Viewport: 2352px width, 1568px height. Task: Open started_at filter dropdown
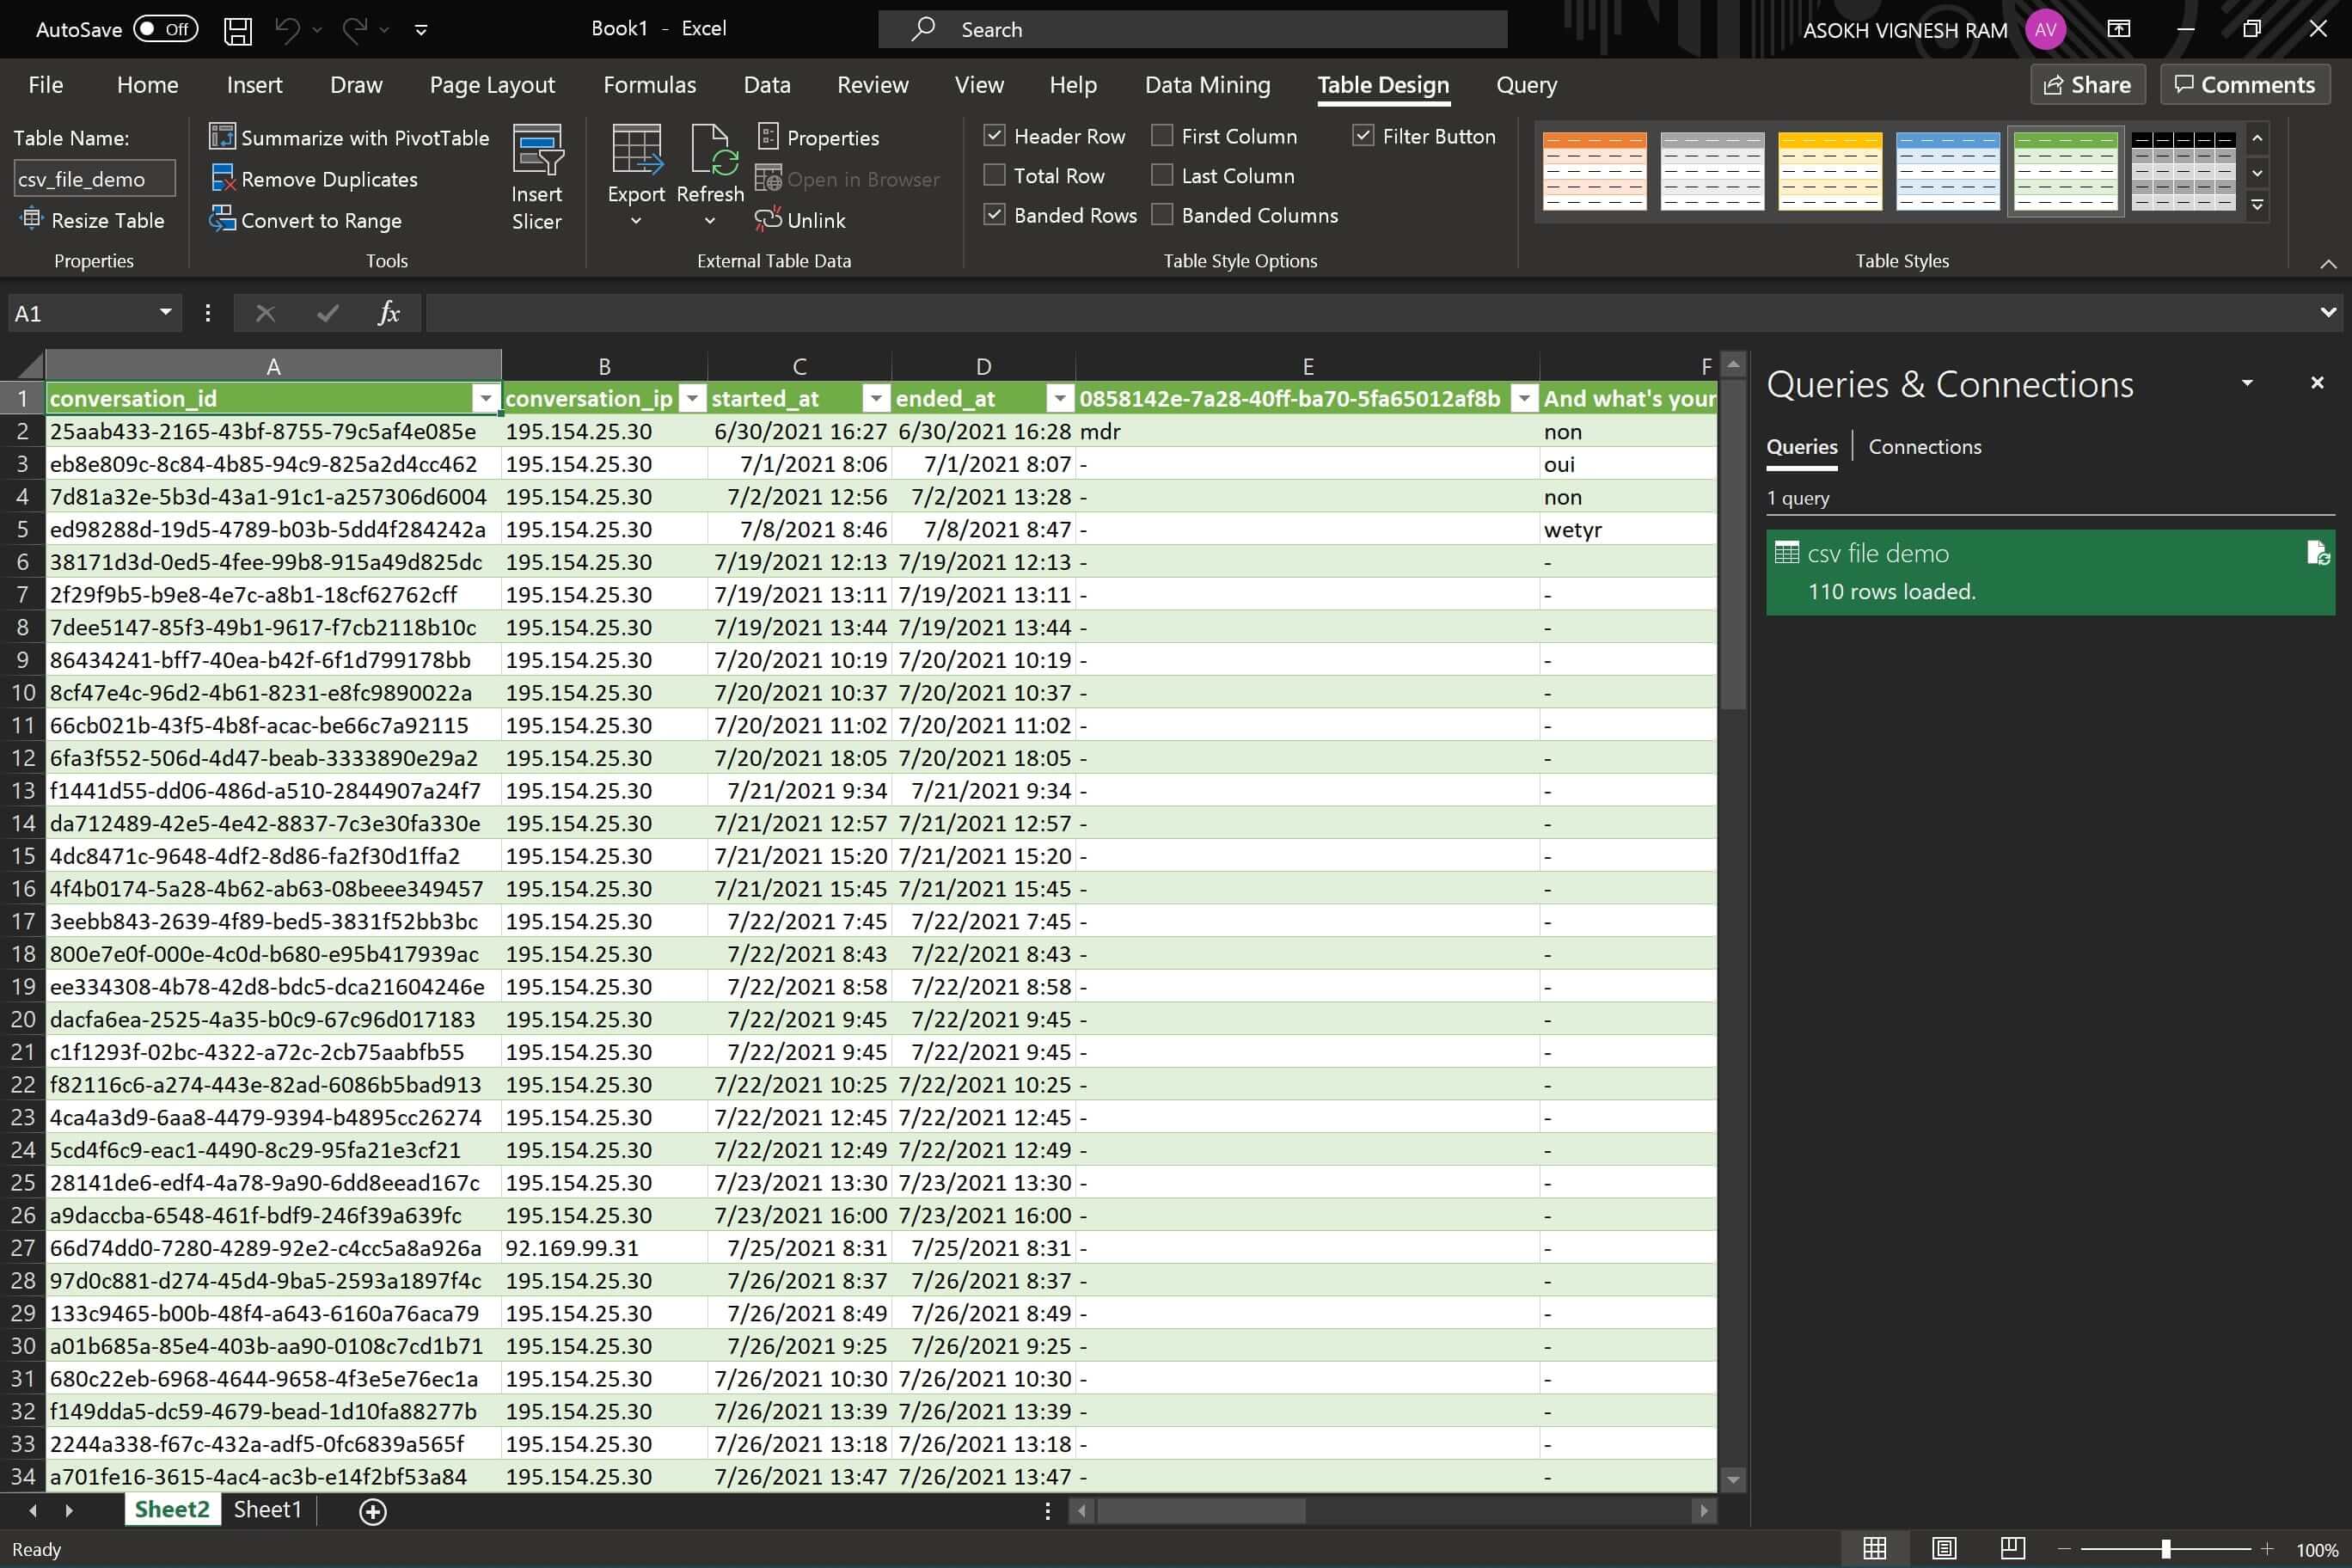[875, 398]
